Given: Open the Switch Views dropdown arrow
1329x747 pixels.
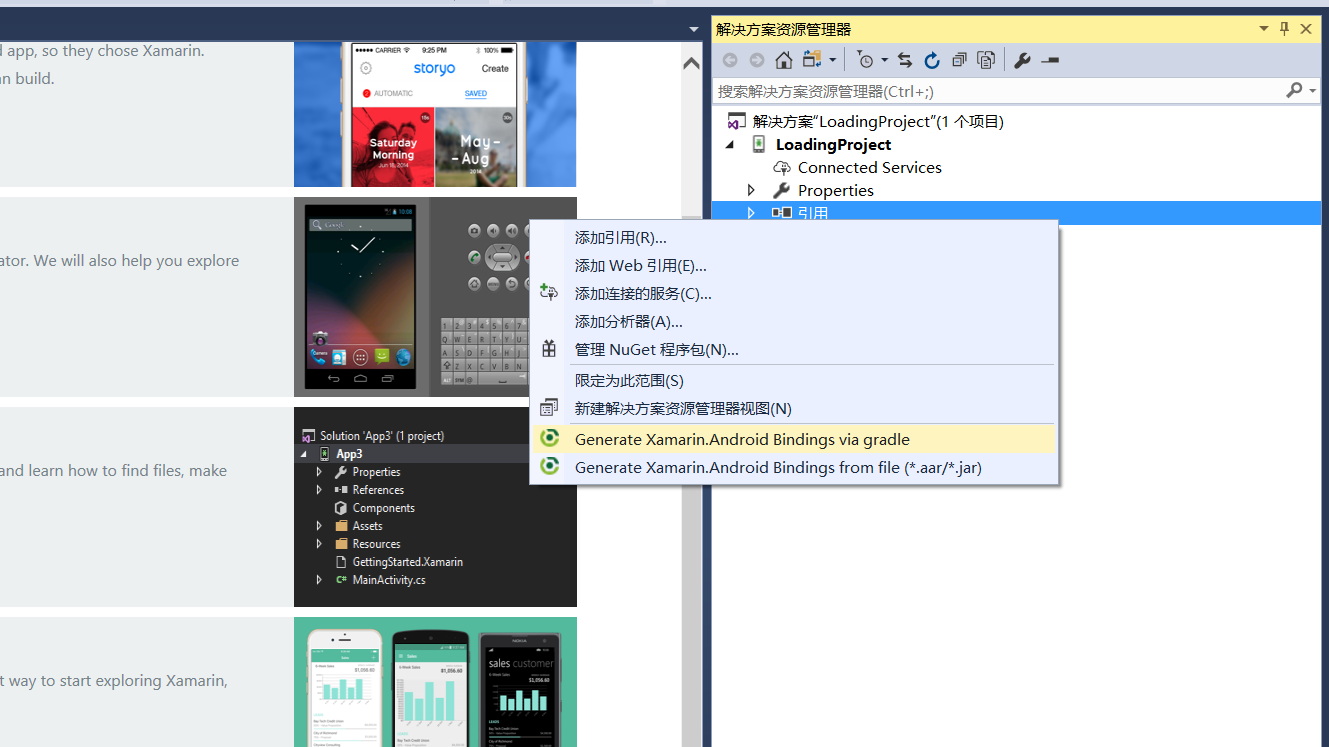Looking at the screenshot, I should pos(833,60).
